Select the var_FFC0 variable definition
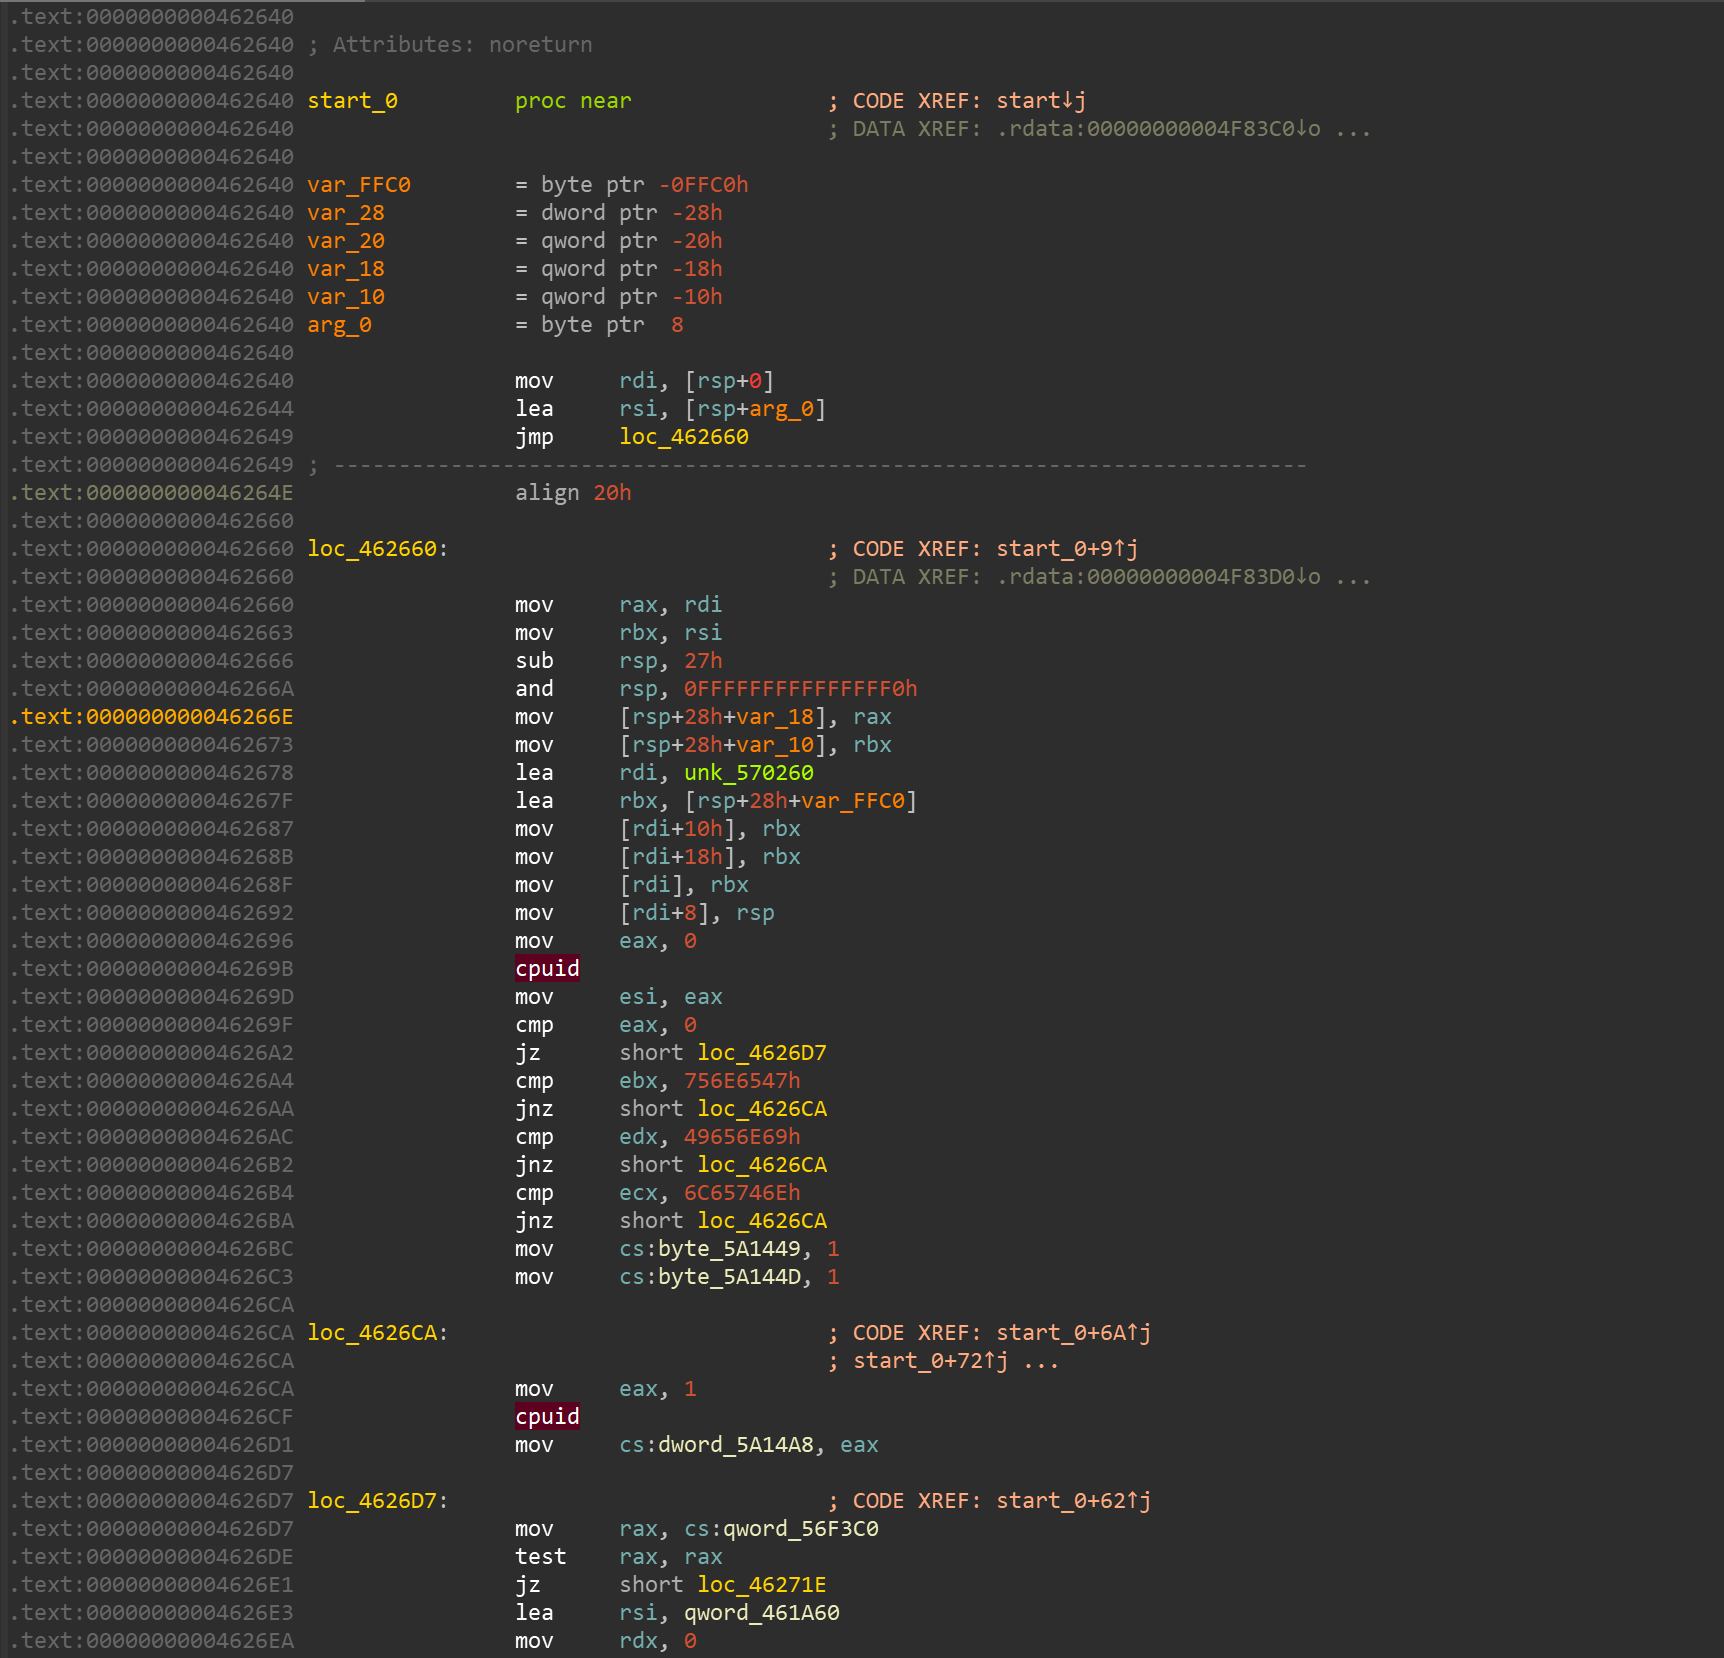 click(359, 185)
